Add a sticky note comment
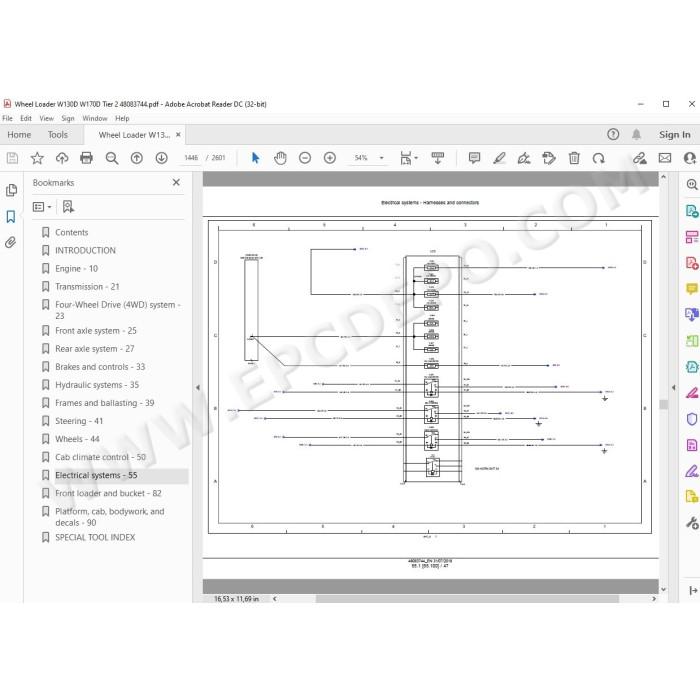 pos(474,158)
